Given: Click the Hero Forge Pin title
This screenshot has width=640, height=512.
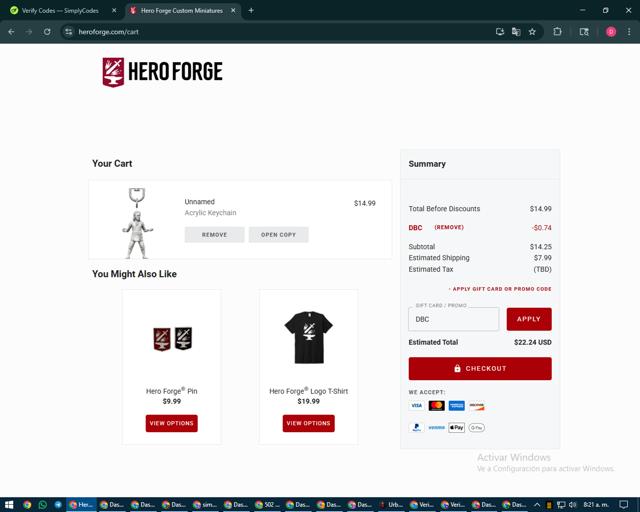Looking at the screenshot, I should 171,391.
